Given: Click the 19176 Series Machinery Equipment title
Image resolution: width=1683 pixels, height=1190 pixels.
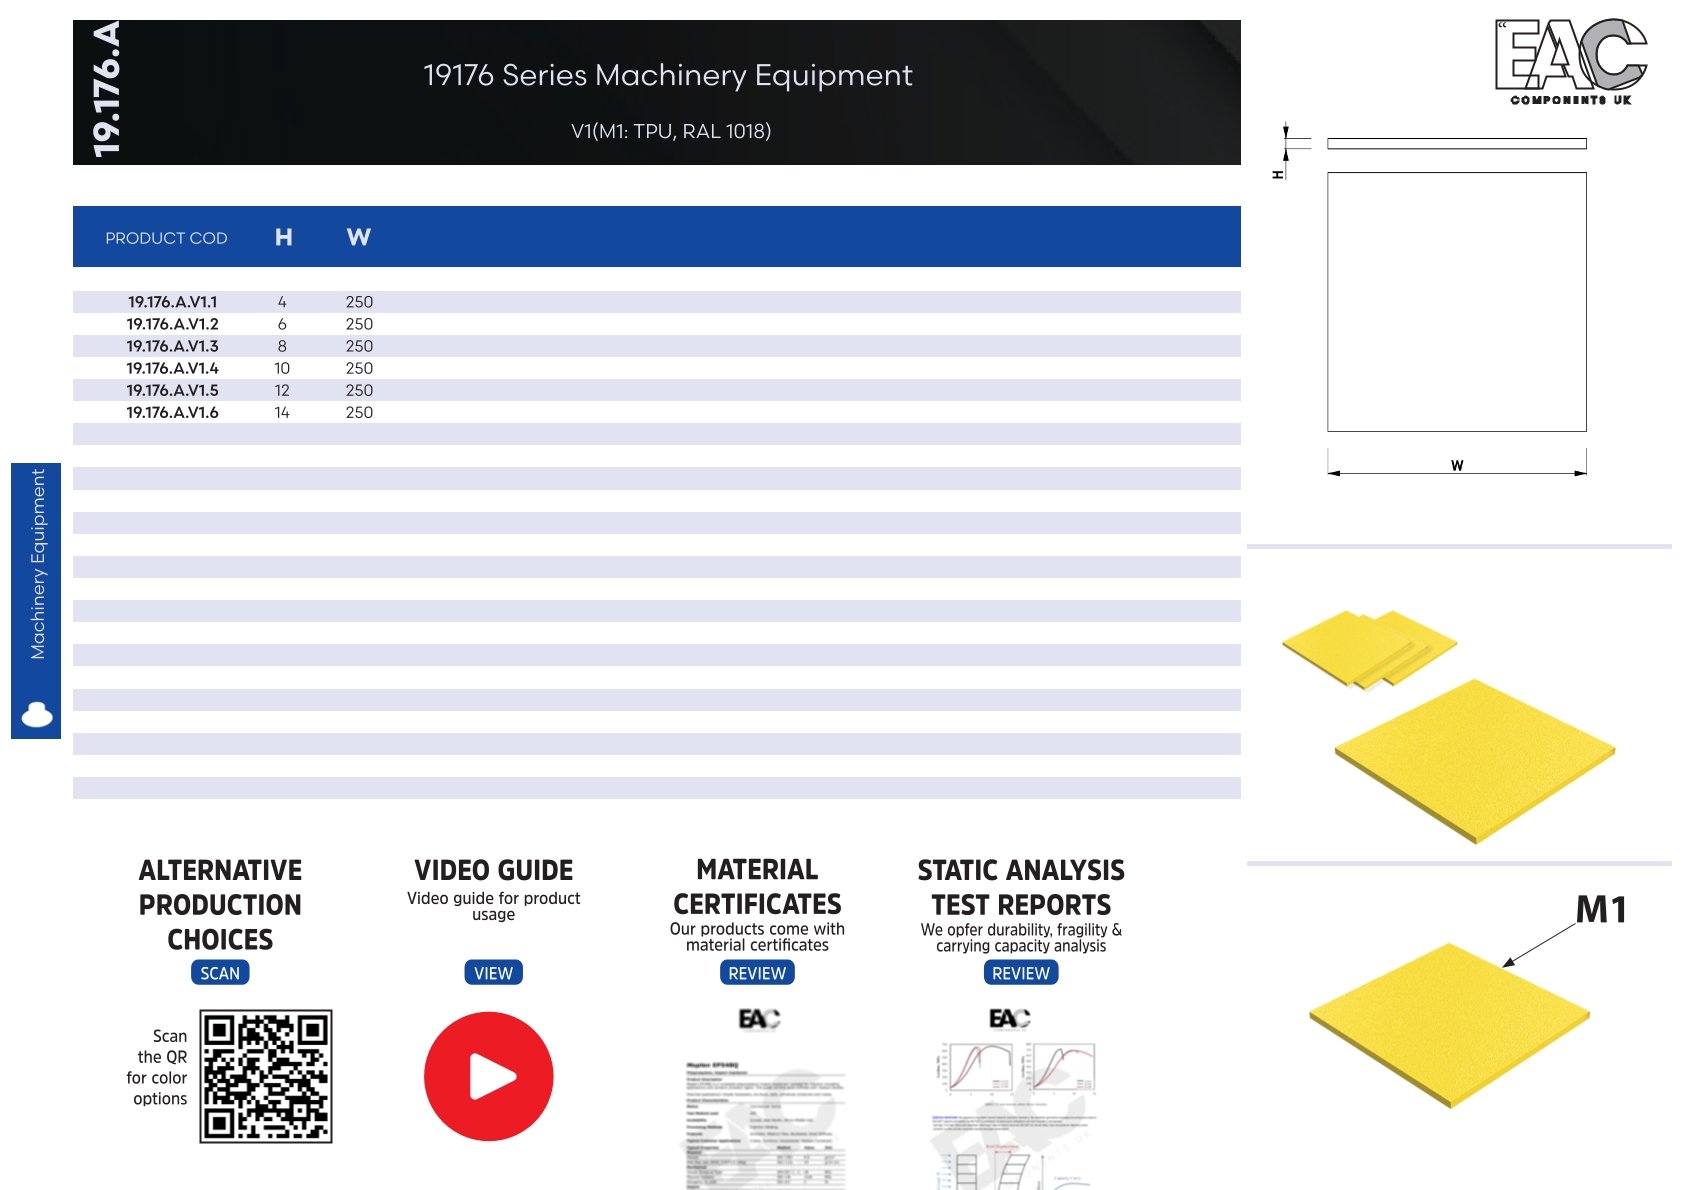Looking at the screenshot, I should [668, 75].
